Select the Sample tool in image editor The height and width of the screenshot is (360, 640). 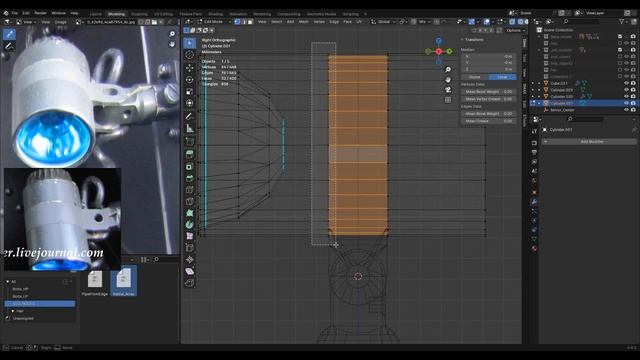tap(9, 34)
